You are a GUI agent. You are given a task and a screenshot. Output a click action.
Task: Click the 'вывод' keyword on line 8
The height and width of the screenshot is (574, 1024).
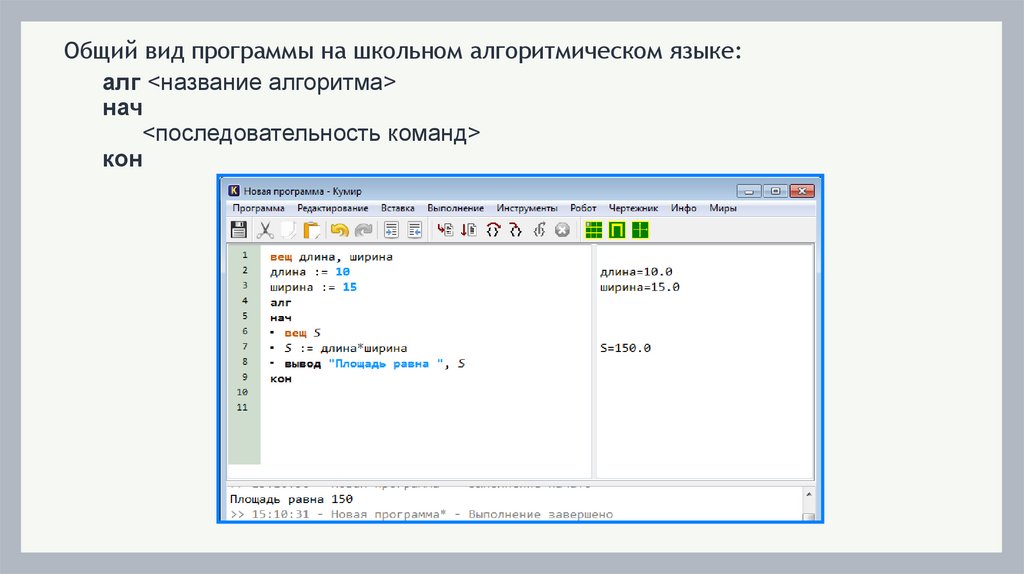[302, 364]
